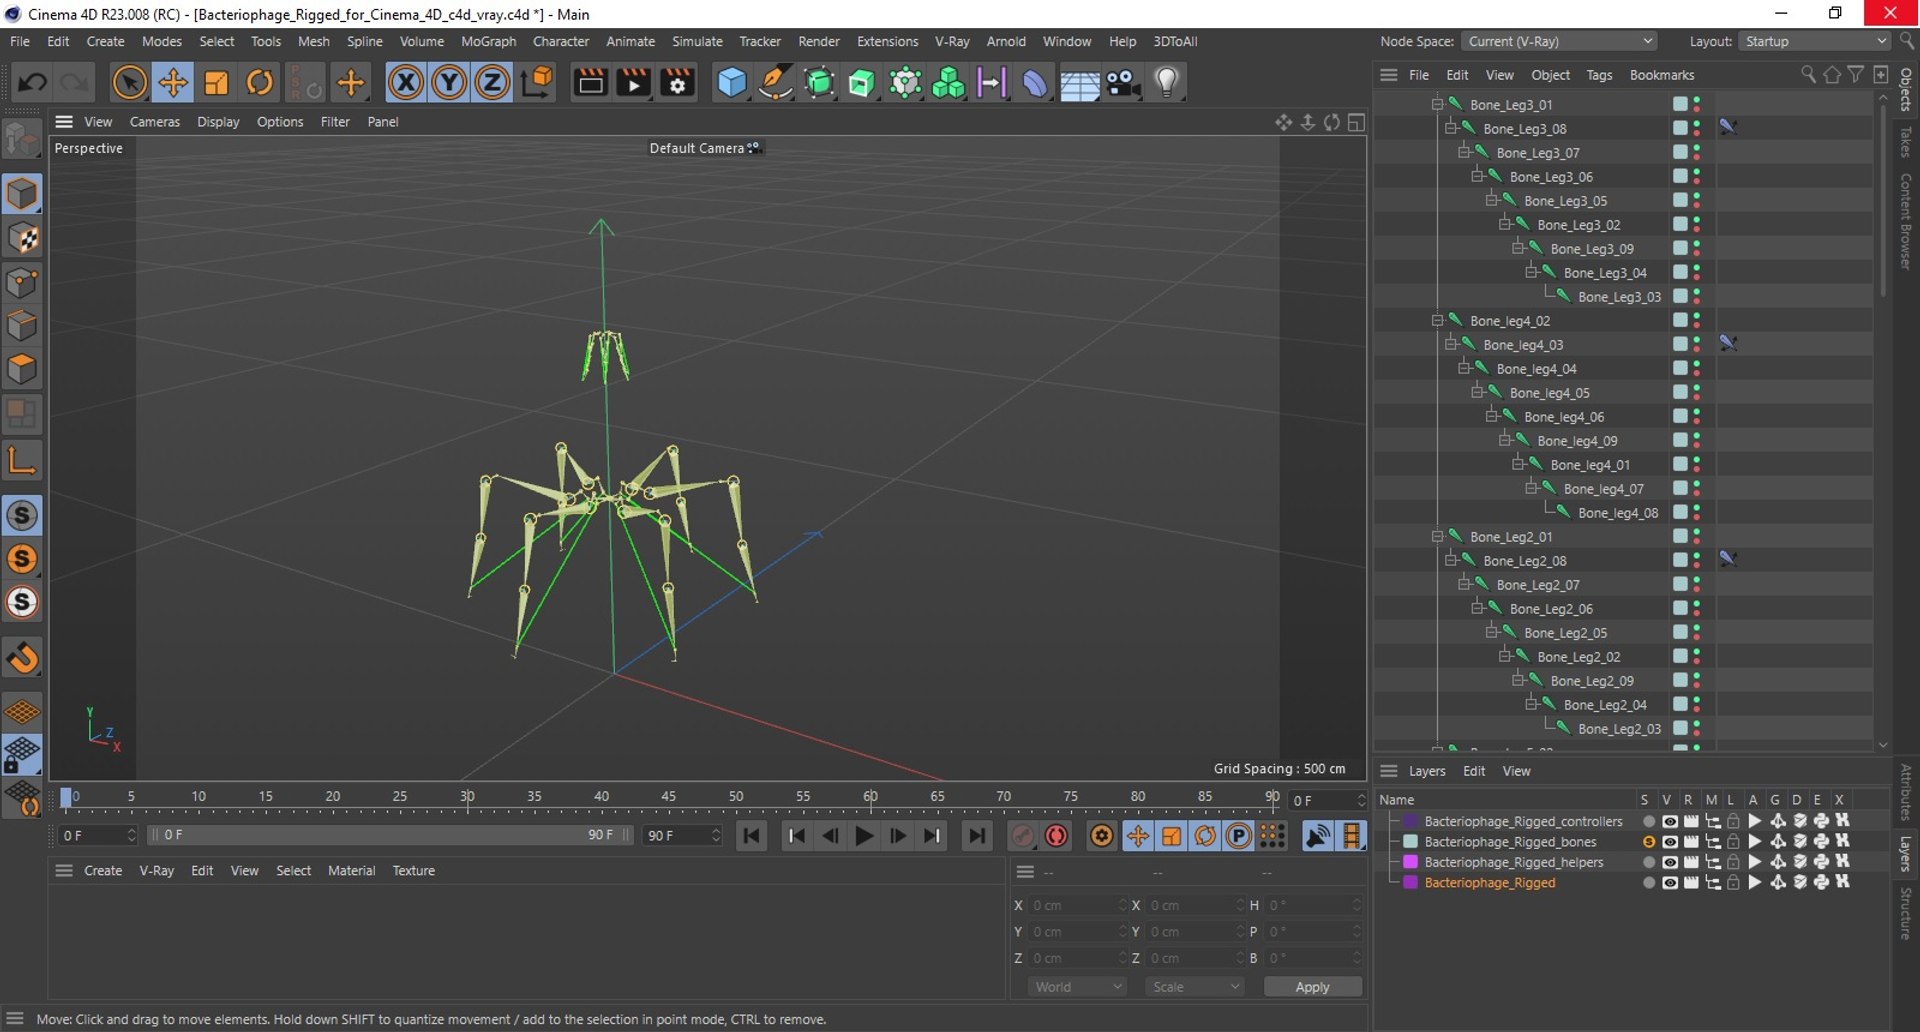This screenshot has width=1920, height=1032.
Task: Collapse Bone_Leg2_01 in object tree
Action: tap(1437, 536)
